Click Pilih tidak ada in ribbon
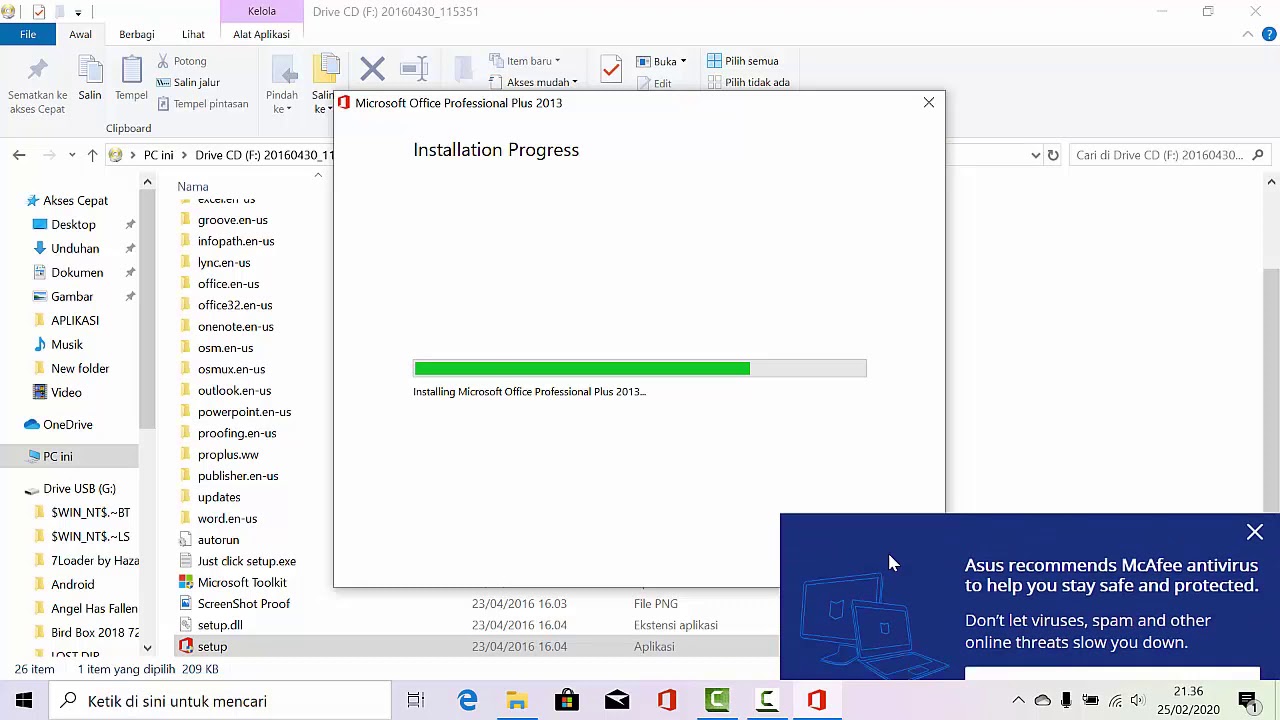The width and height of the screenshot is (1280, 720). pos(748,82)
